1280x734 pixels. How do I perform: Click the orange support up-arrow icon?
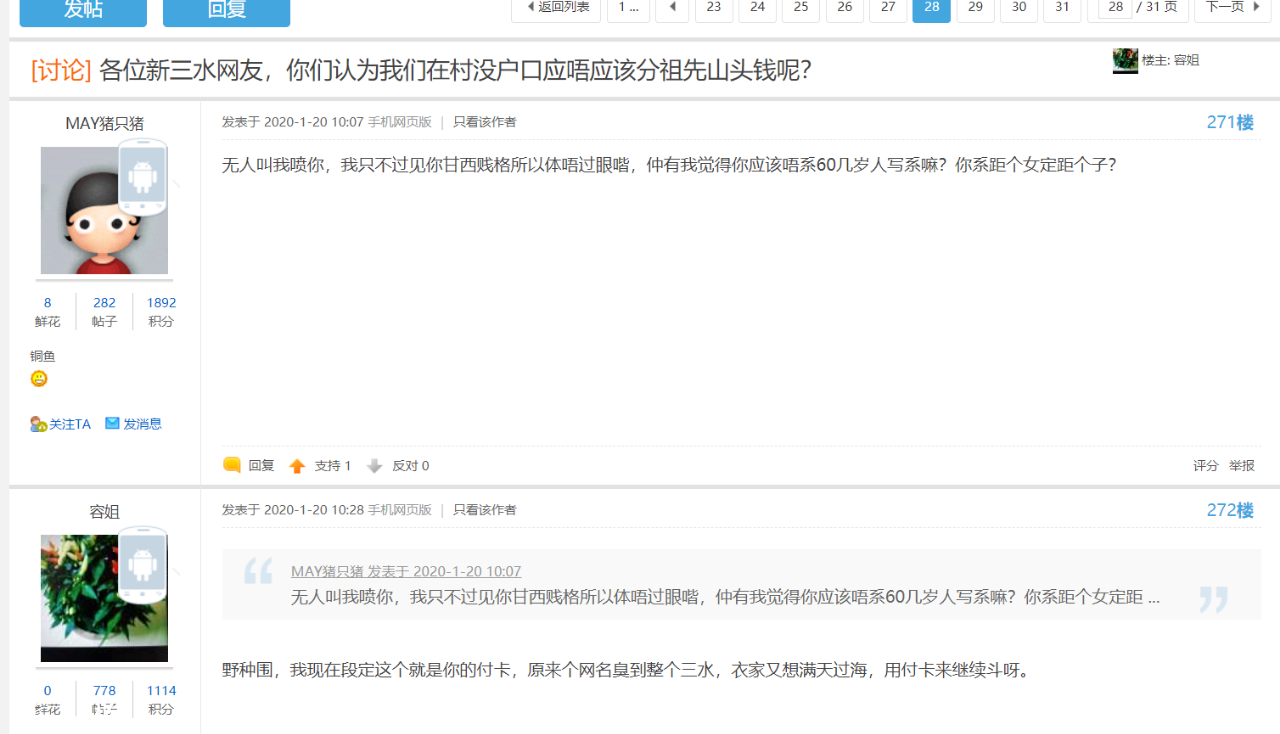pos(297,466)
